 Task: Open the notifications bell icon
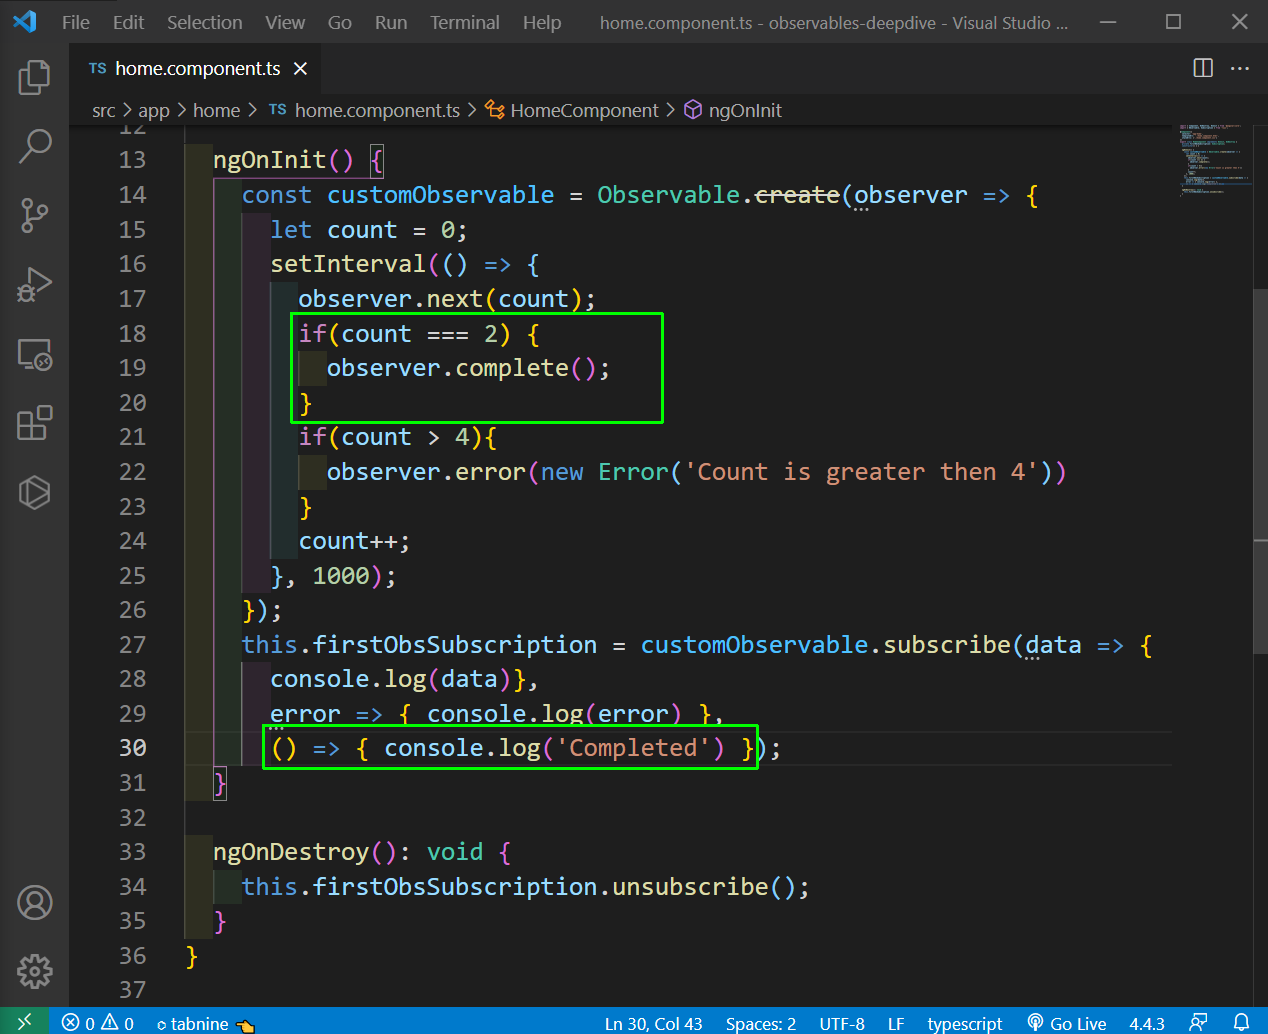1241,1022
